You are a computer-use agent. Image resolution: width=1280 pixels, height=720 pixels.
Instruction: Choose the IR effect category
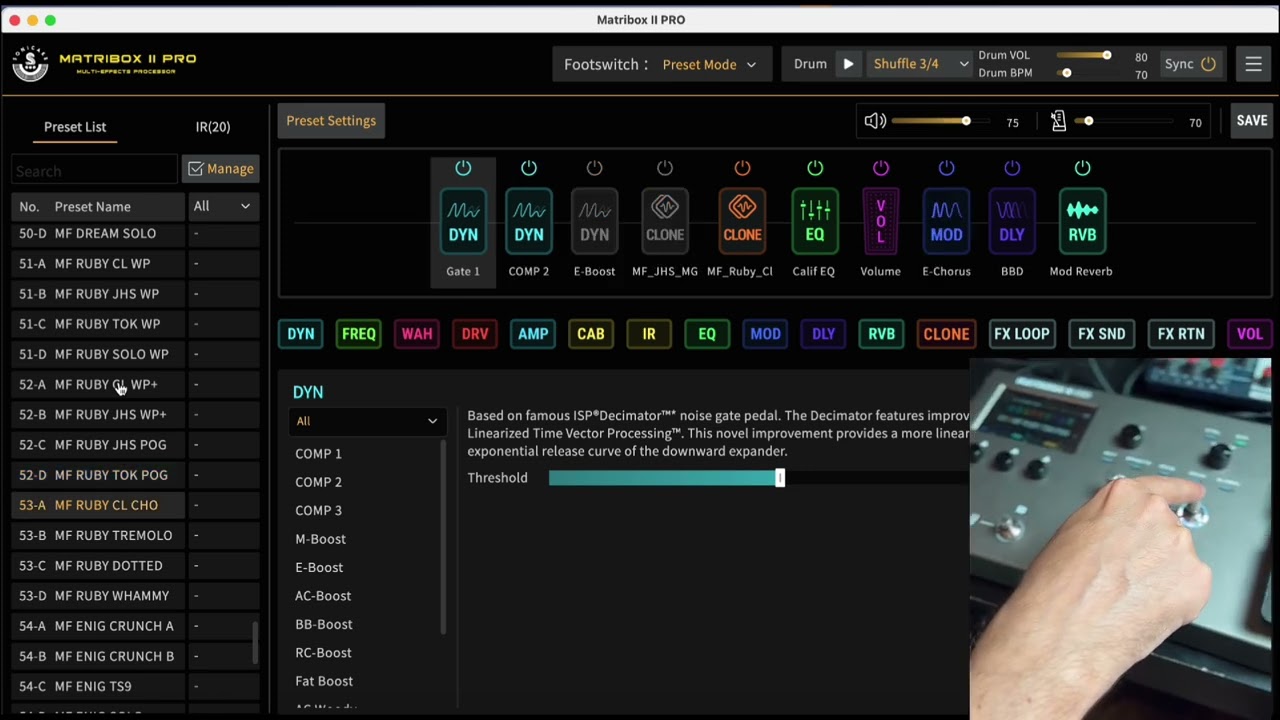tap(649, 334)
